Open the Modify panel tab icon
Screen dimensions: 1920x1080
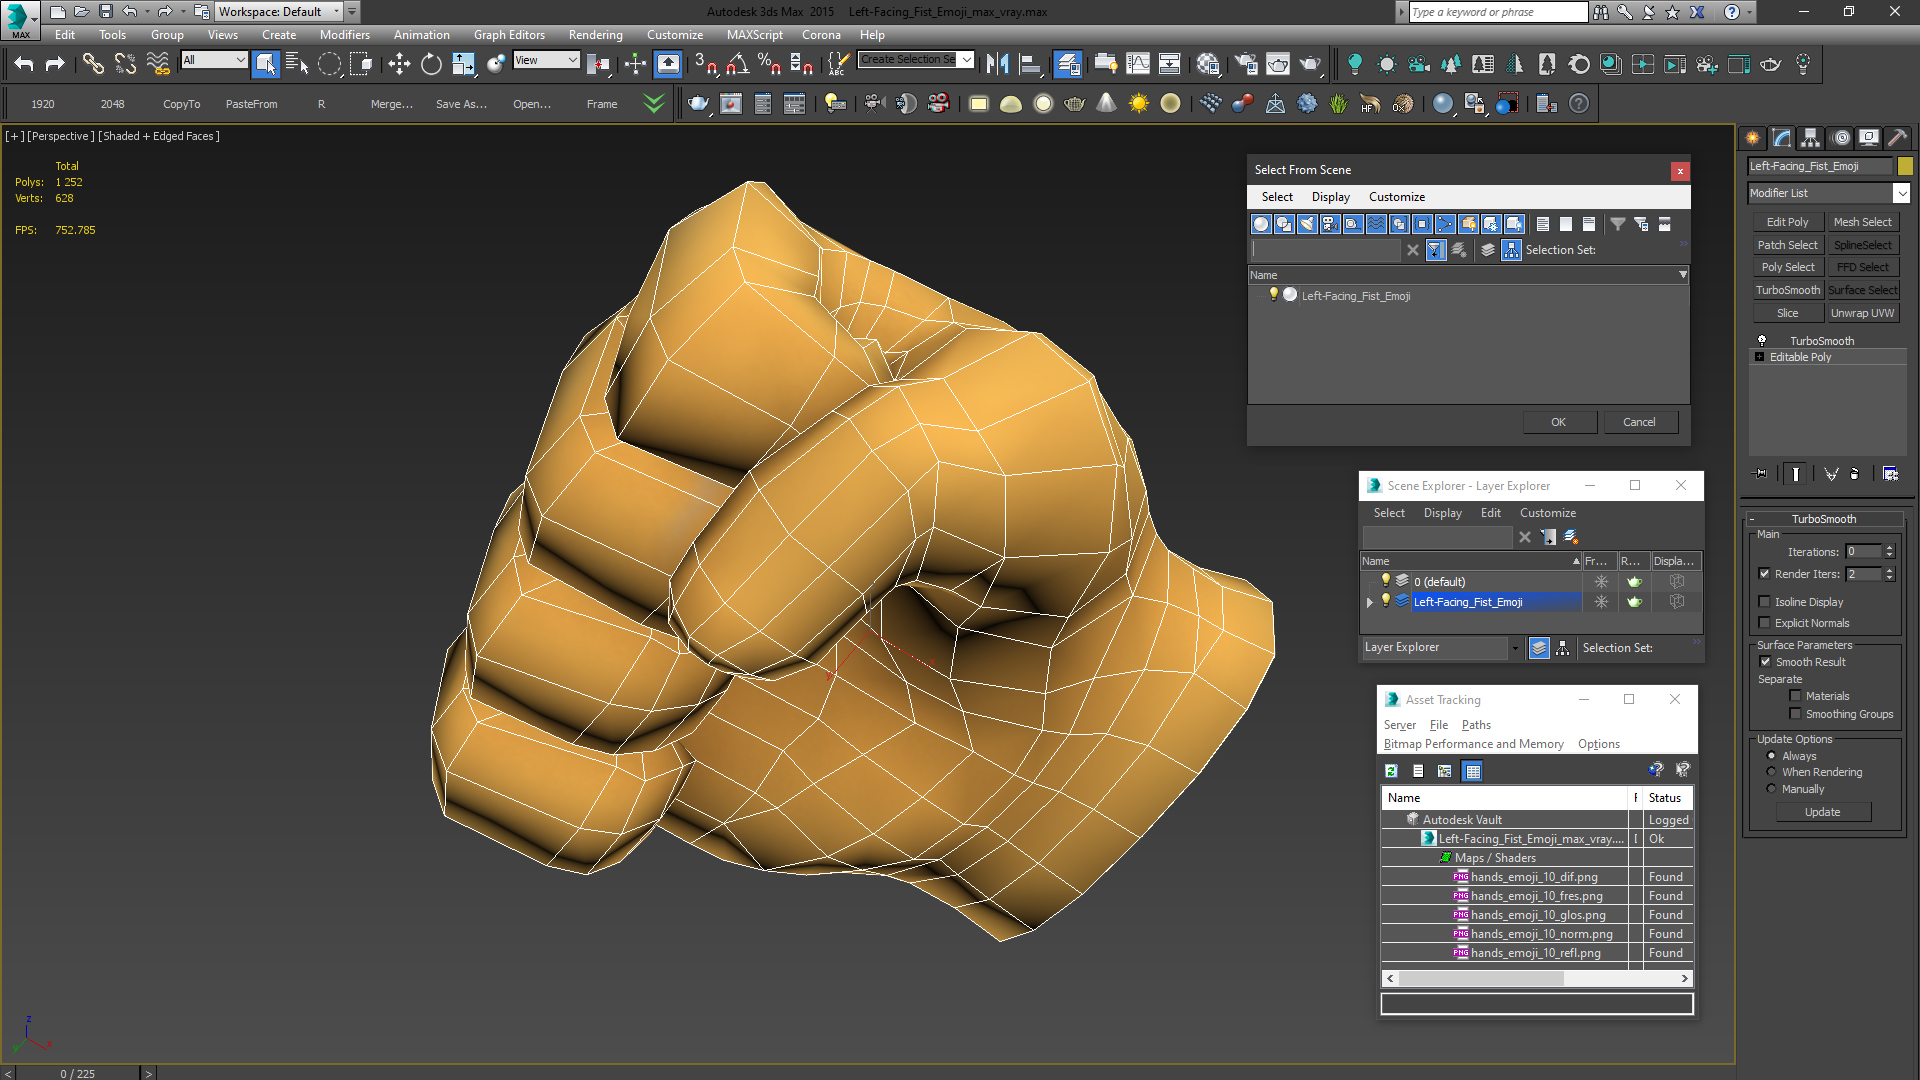[x=1782, y=138]
